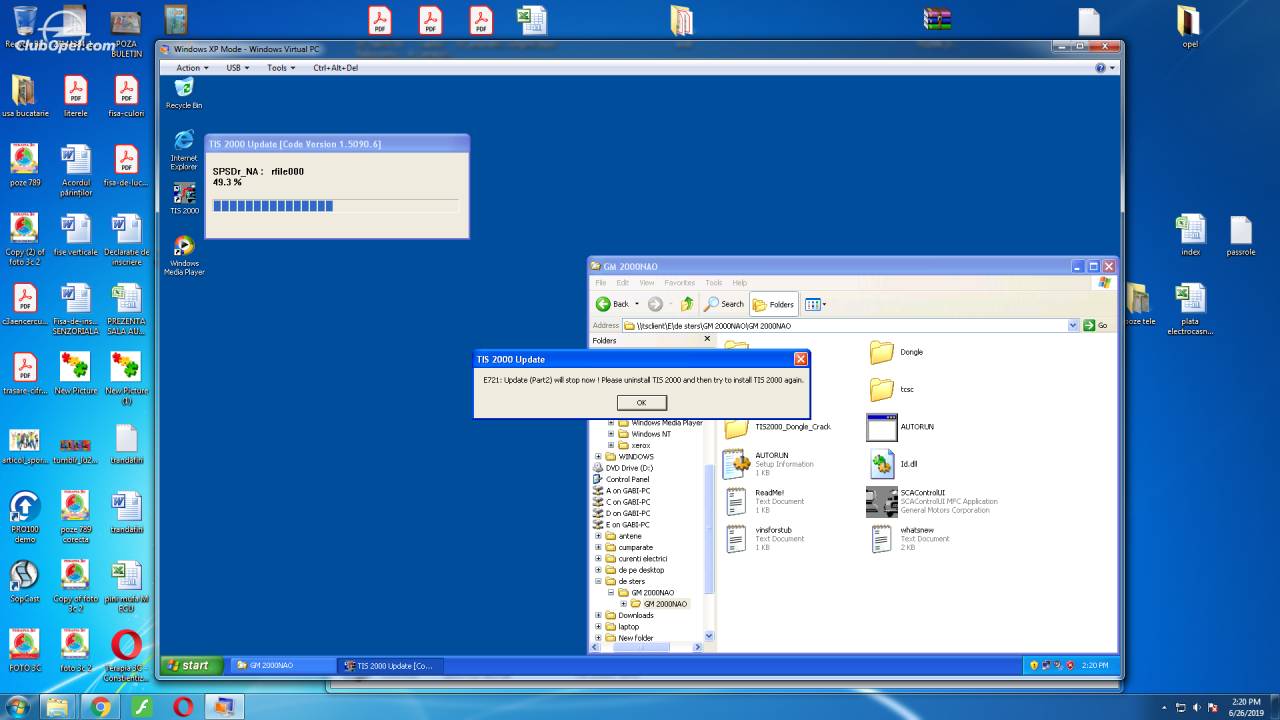
Task: Close the TIS 2000 Update error dialog
Action: tap(800, 359)
